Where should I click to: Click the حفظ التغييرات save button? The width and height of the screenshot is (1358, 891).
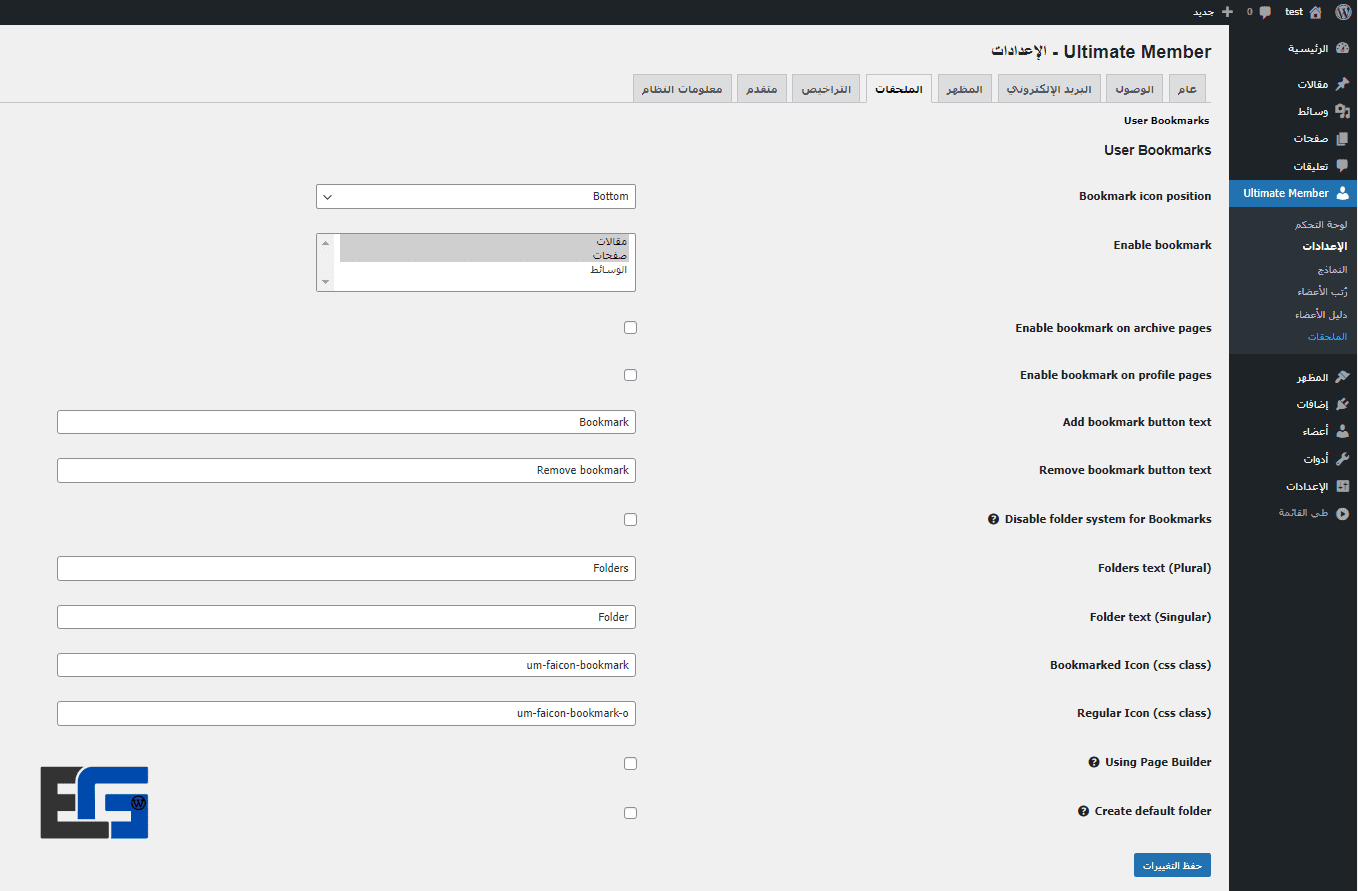pyautogui.click(x=1172, y=865)
